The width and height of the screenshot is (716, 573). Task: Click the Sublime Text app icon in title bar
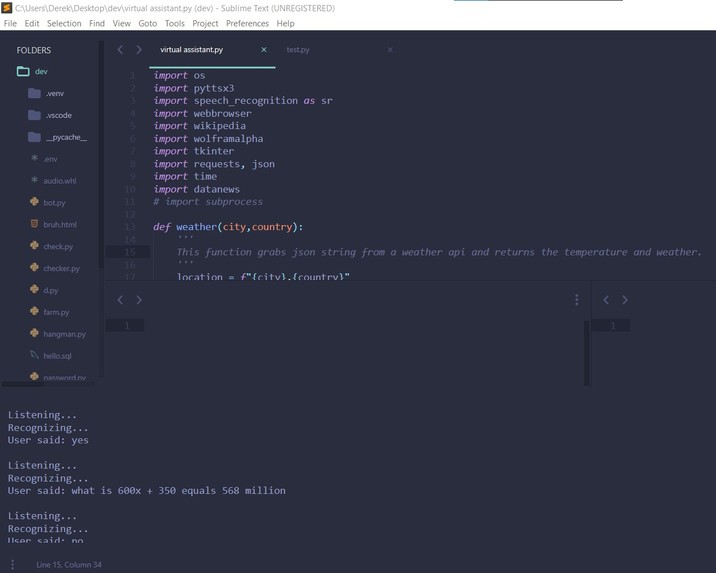[x=6, y=8]
